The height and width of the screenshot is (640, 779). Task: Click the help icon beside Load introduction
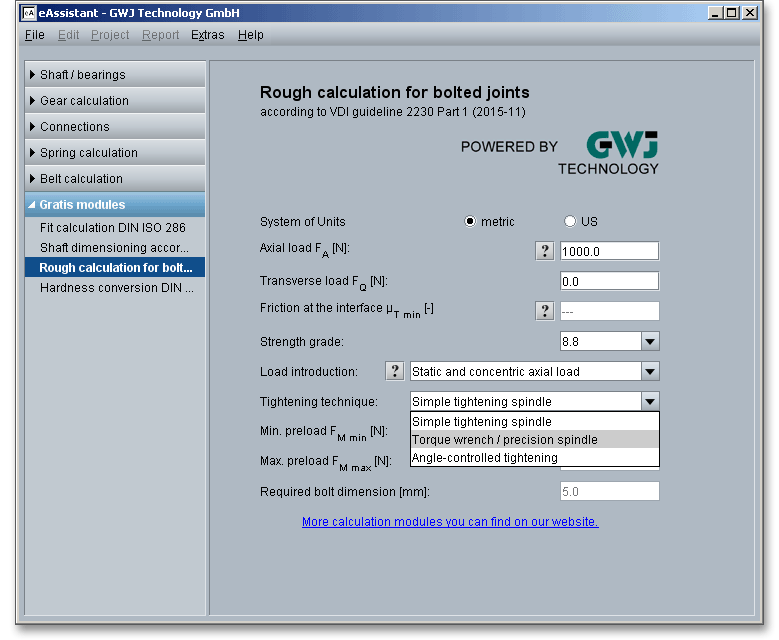pos(395,371)
